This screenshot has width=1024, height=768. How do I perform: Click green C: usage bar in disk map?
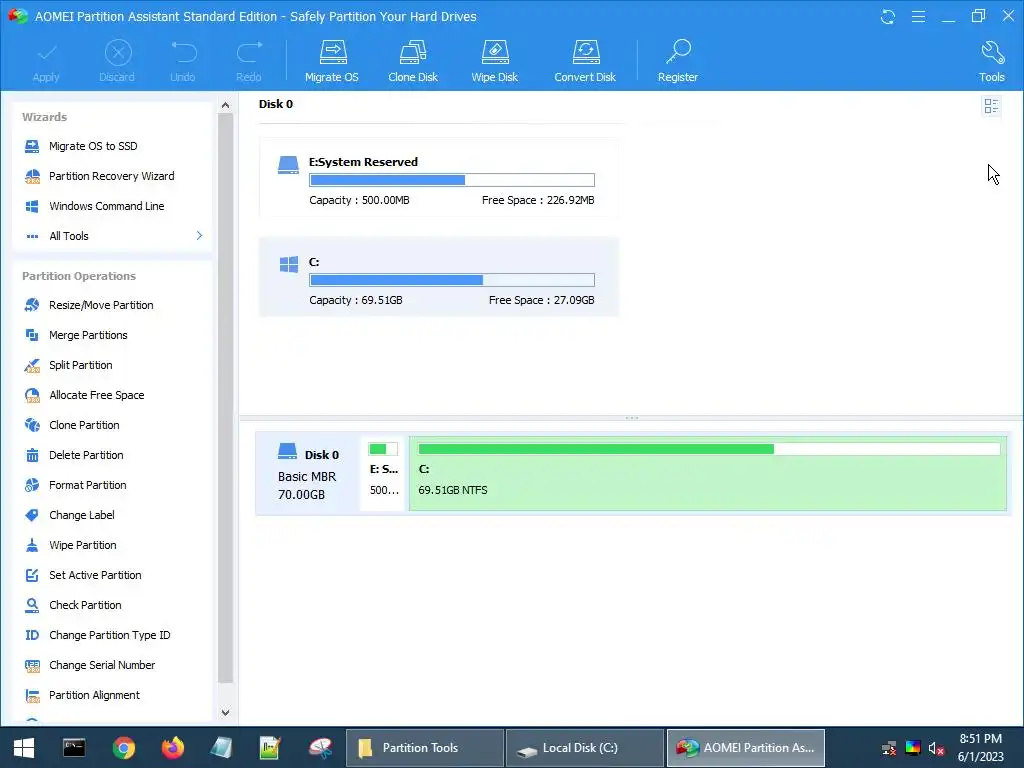click(709, 449)
